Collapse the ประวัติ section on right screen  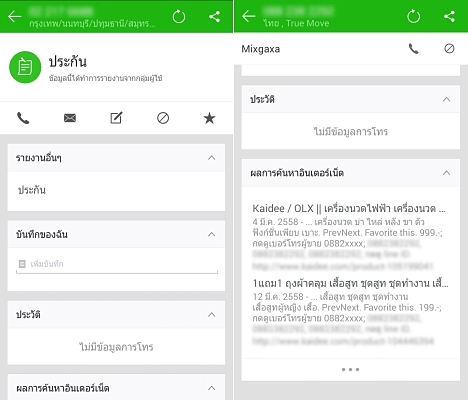[446, 99]
